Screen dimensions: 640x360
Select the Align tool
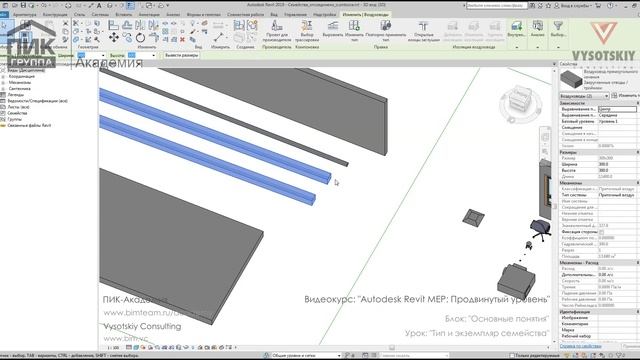click(113, 25)
